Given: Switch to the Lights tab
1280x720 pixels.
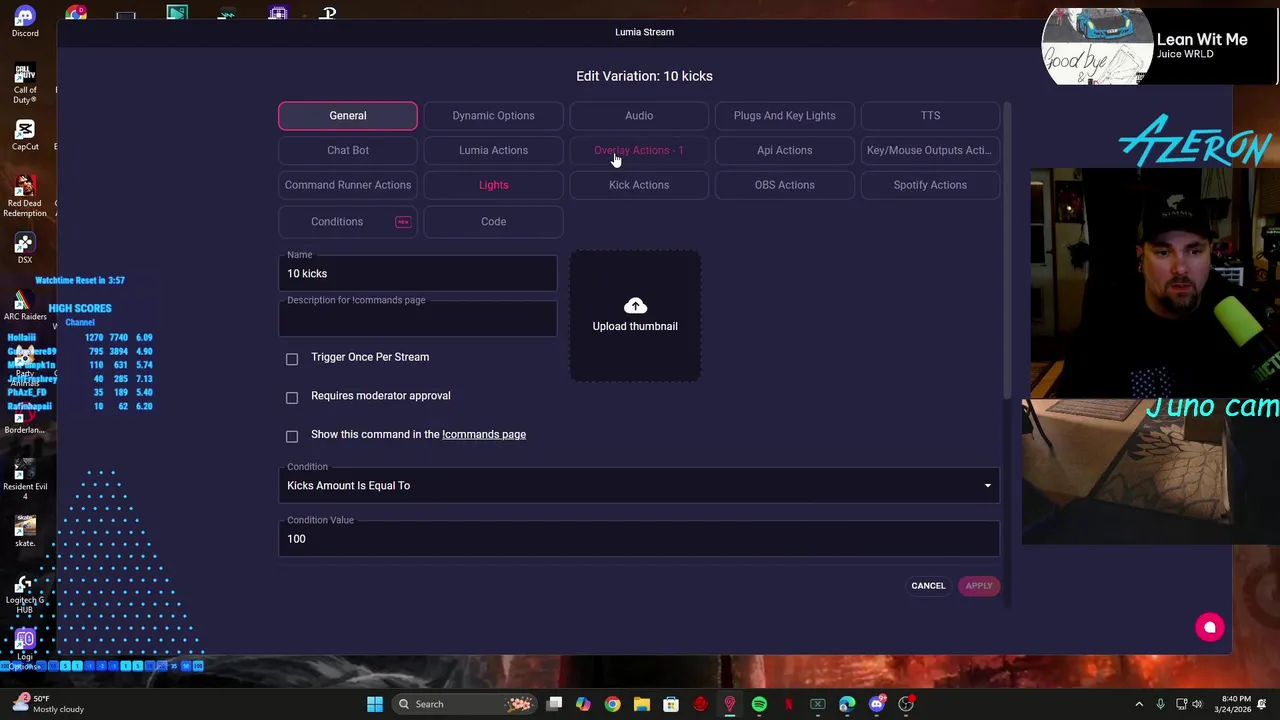Looking at the screenshot, I should [x=493, y=185].
